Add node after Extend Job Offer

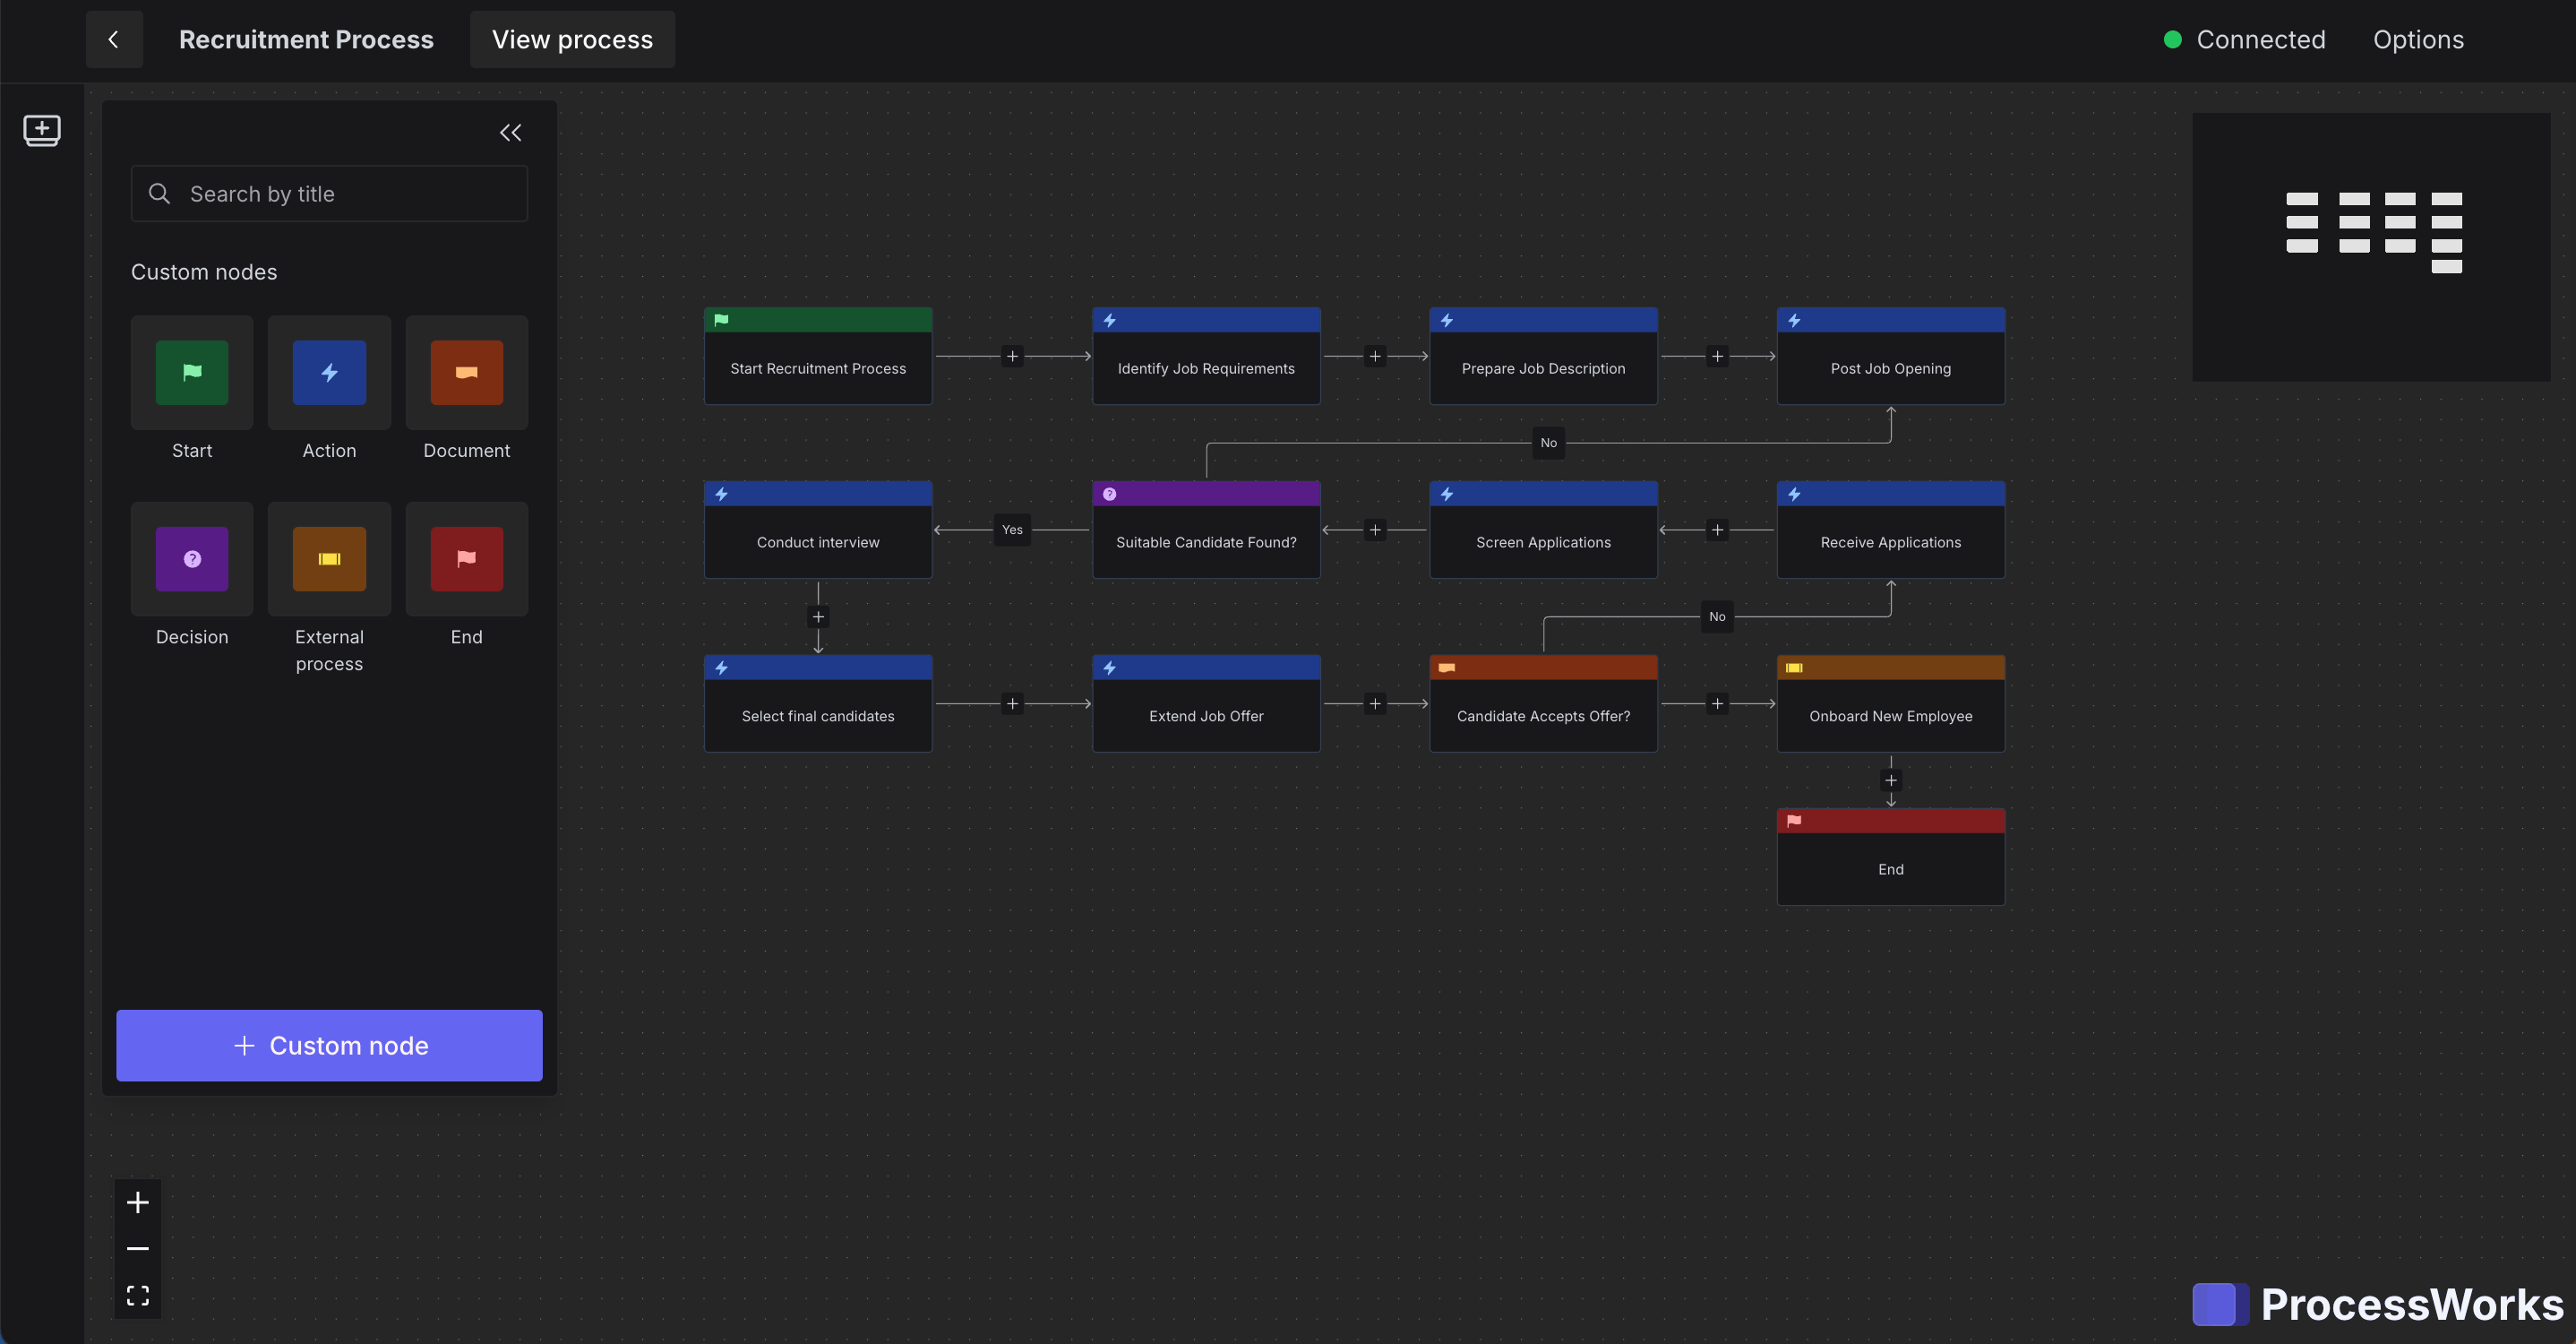(1375, 704)
